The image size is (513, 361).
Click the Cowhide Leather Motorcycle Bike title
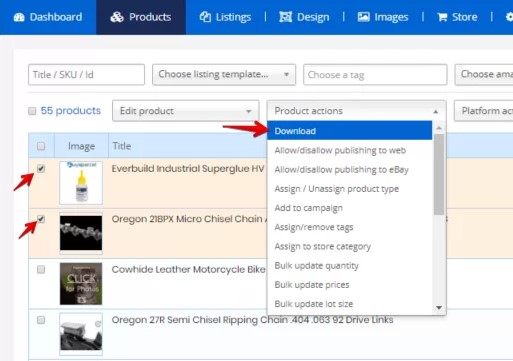pyautogui.click(x=189, y=269)
